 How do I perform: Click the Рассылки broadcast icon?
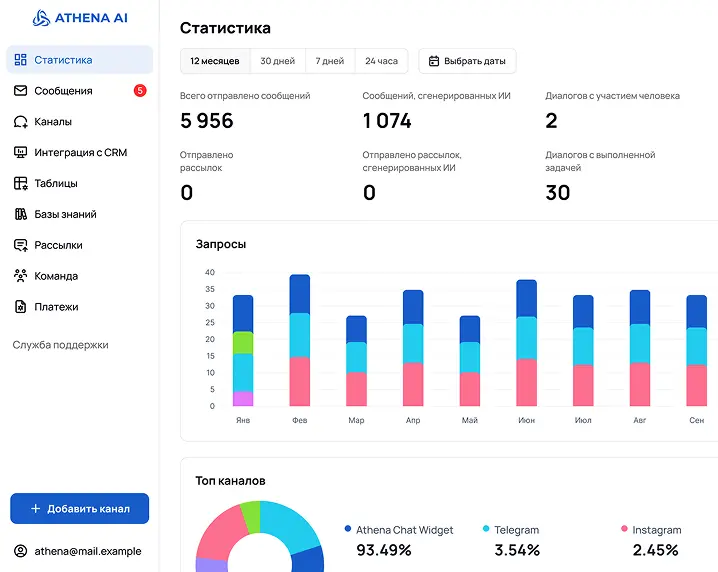coord(20,245)
